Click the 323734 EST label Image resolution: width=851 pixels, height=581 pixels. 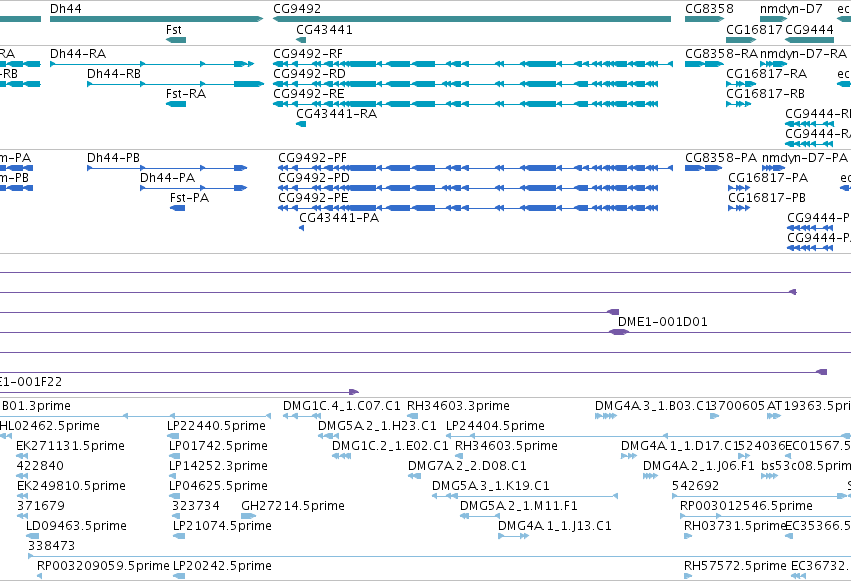(196, 506)
